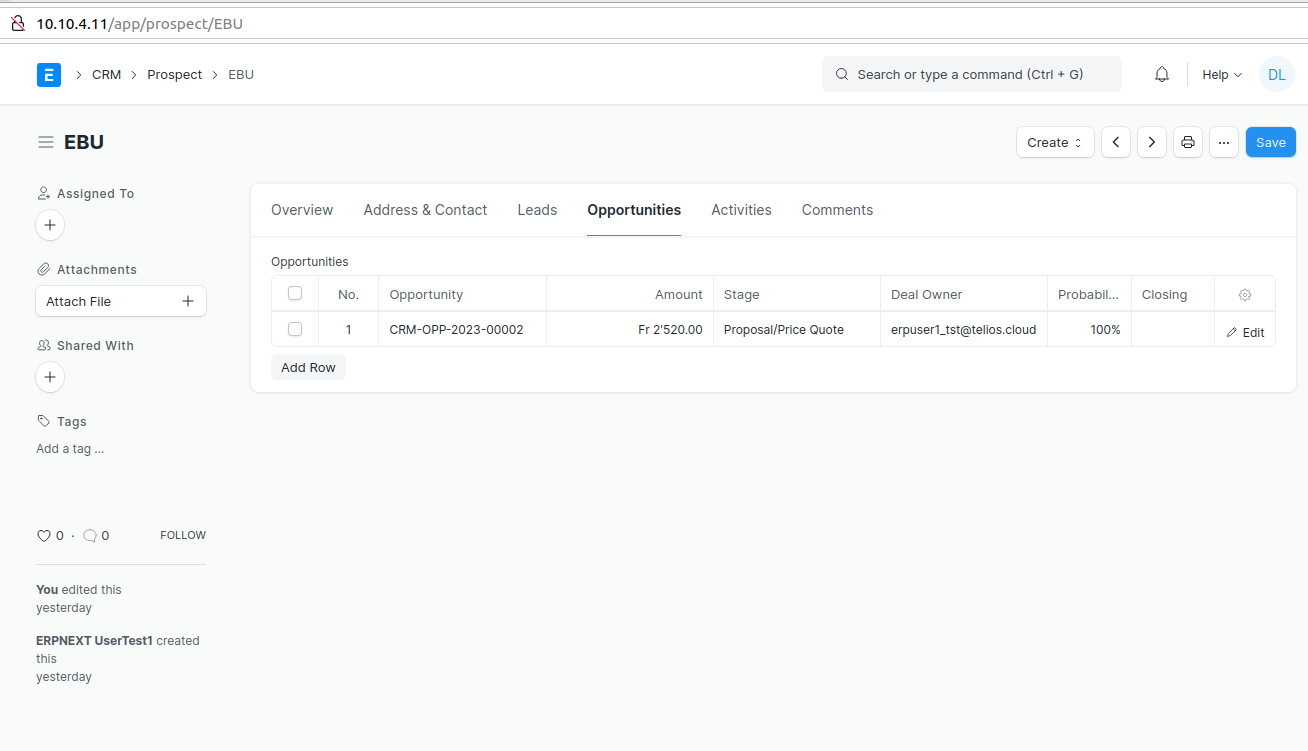Add a new row to Opportunities
Image resolution: width=1308 pixels, height=751 pixels.
(x=308, y=367)
